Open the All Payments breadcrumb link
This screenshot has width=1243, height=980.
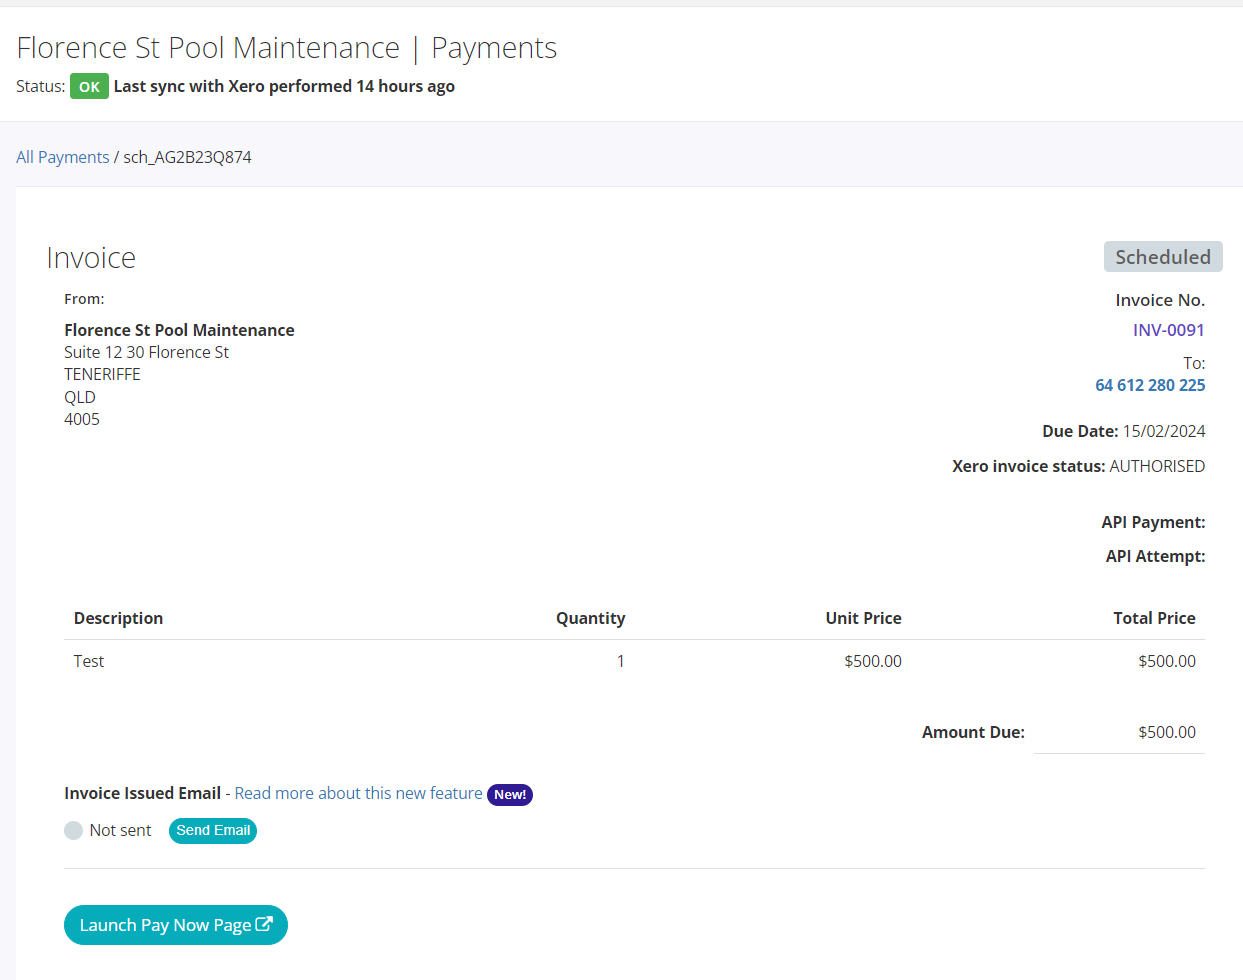click(x=62, y=157)
